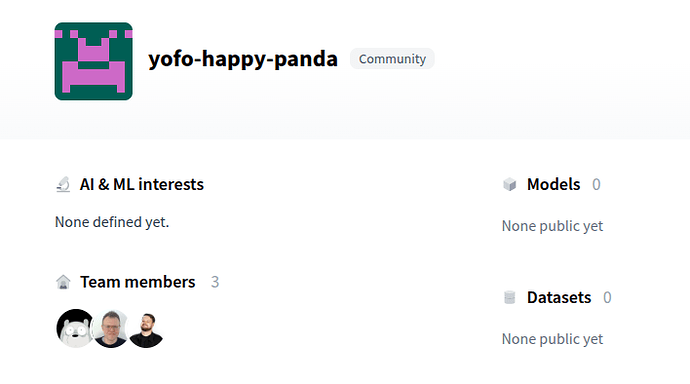Click the Team members heading
This screenshot has width=690, height=384.
click(x=138, y=282)
